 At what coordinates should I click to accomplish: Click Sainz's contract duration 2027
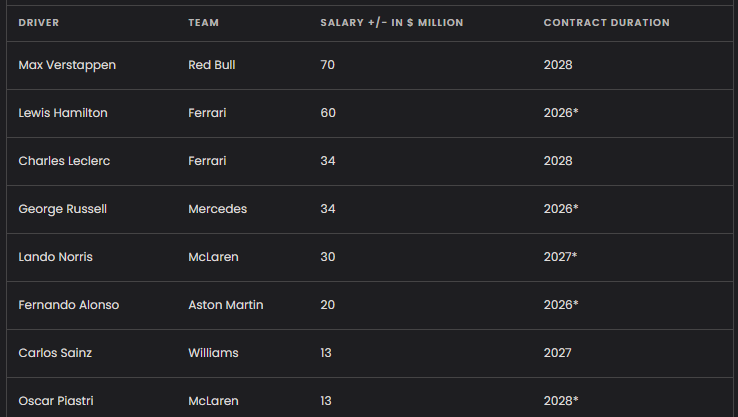pyautogui.click(x=558, y=353)
